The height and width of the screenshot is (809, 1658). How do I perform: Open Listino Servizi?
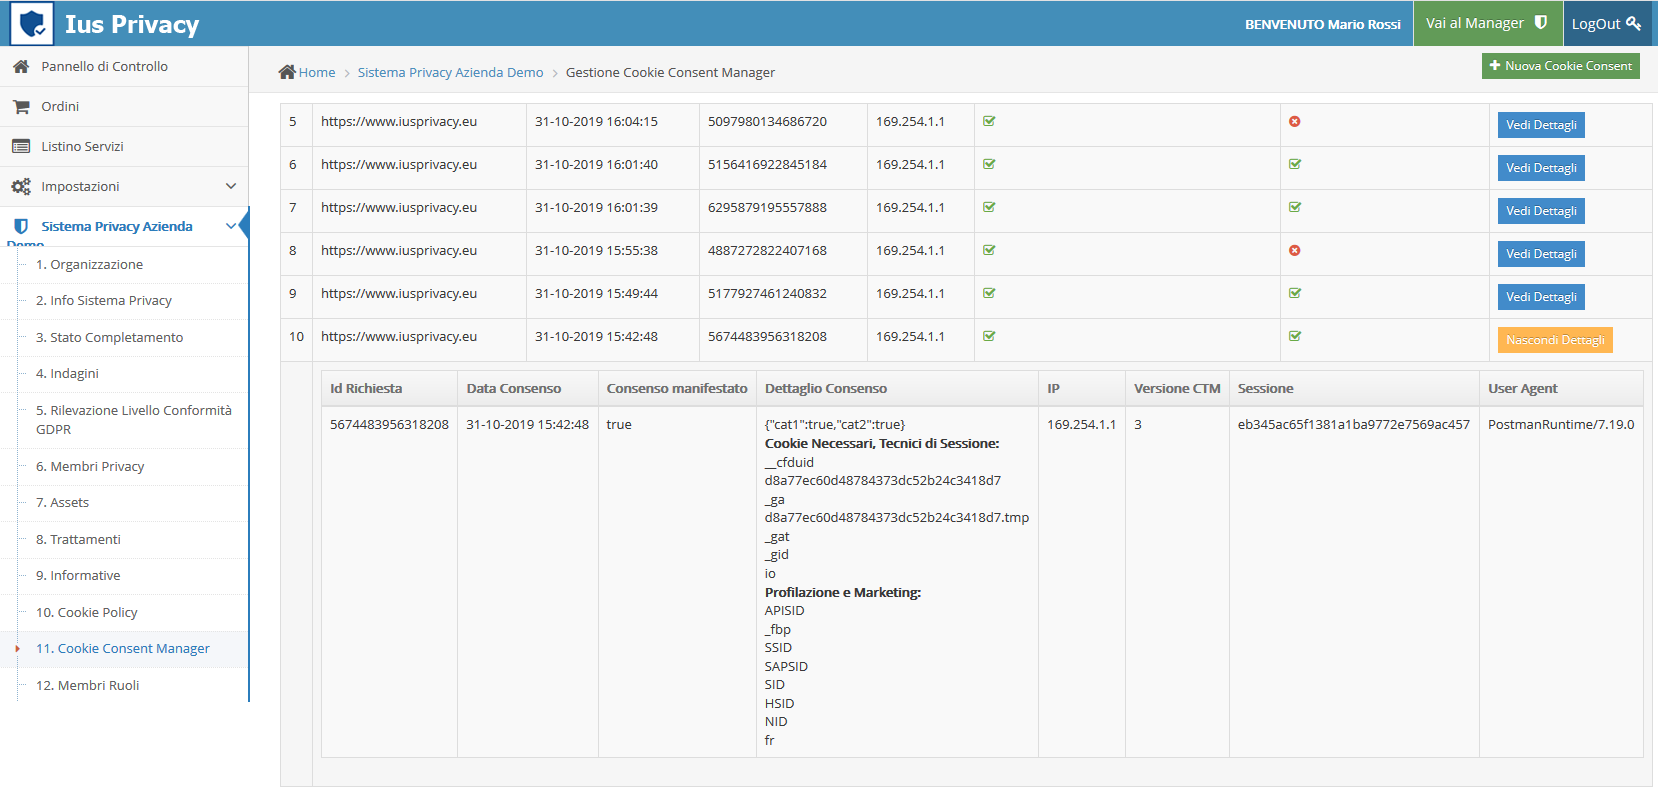124,146
